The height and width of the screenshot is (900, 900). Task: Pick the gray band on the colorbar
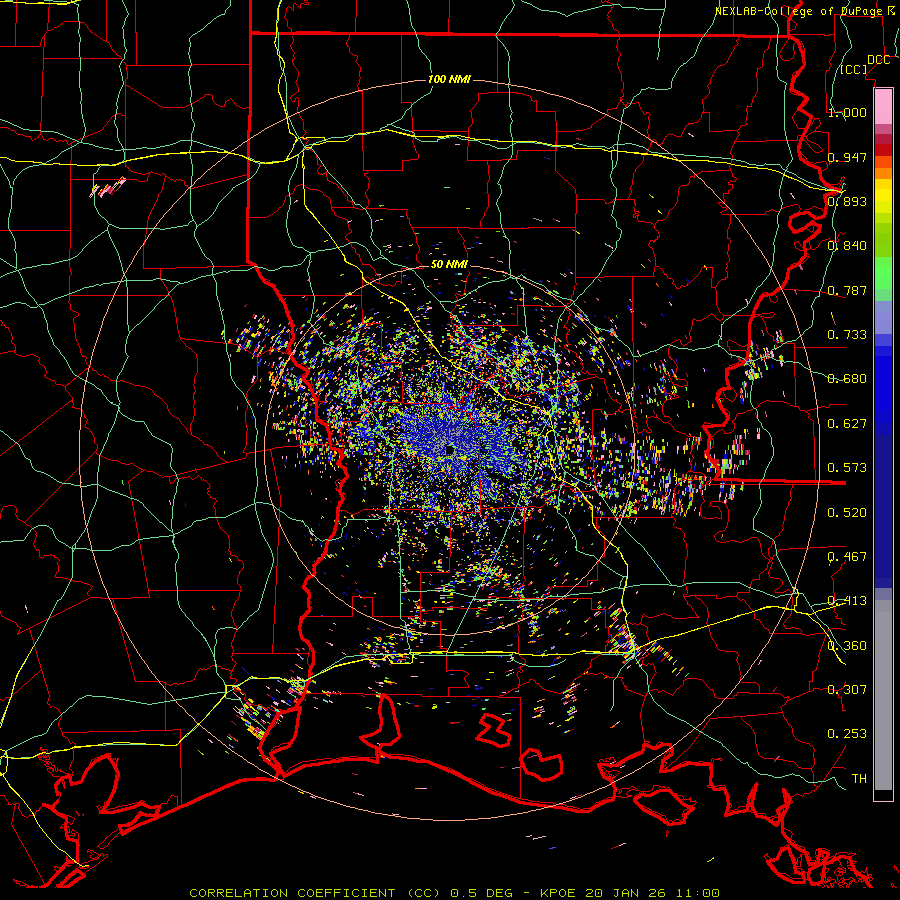point(883,695)
